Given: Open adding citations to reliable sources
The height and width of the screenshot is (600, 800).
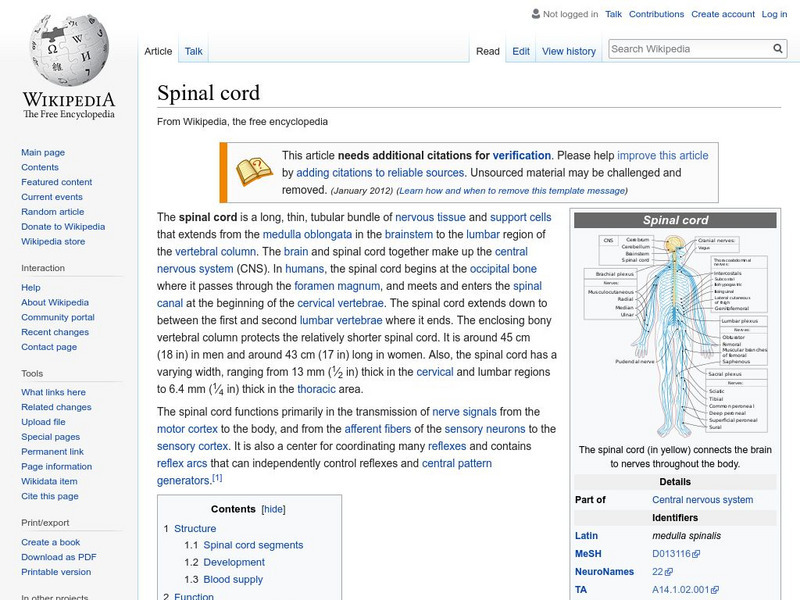Looking at the screenshot, I should tap(380, 172).
